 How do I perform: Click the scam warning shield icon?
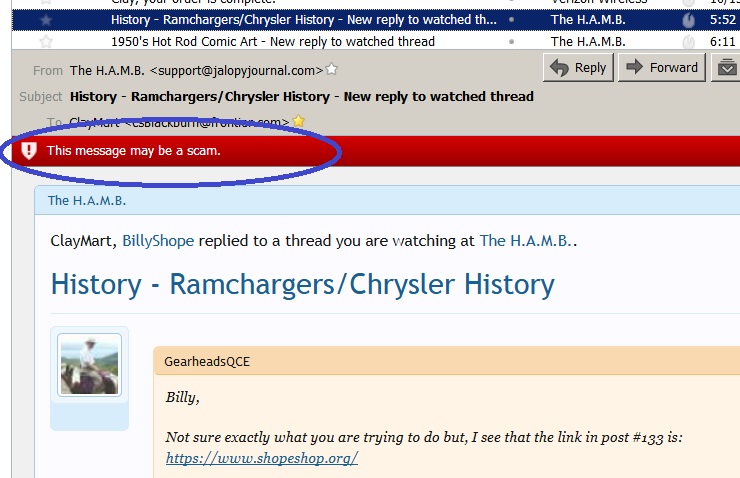(29, 151)
